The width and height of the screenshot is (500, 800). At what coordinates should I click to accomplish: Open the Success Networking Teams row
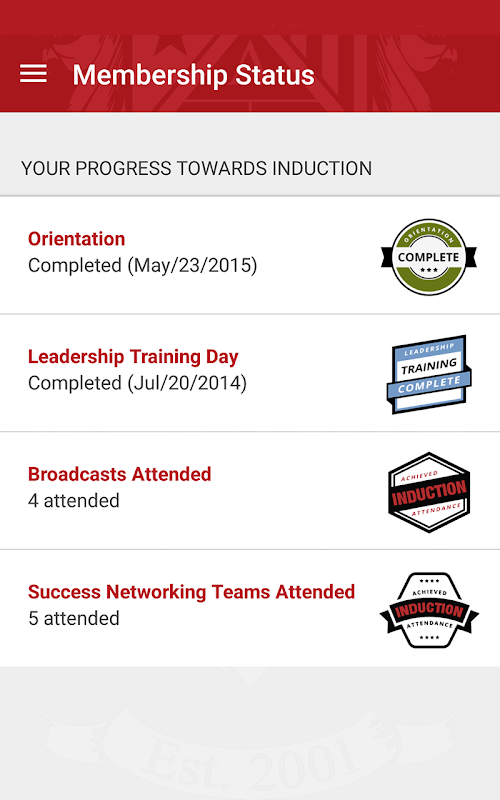pyautogui.click(x=250, y=608)
